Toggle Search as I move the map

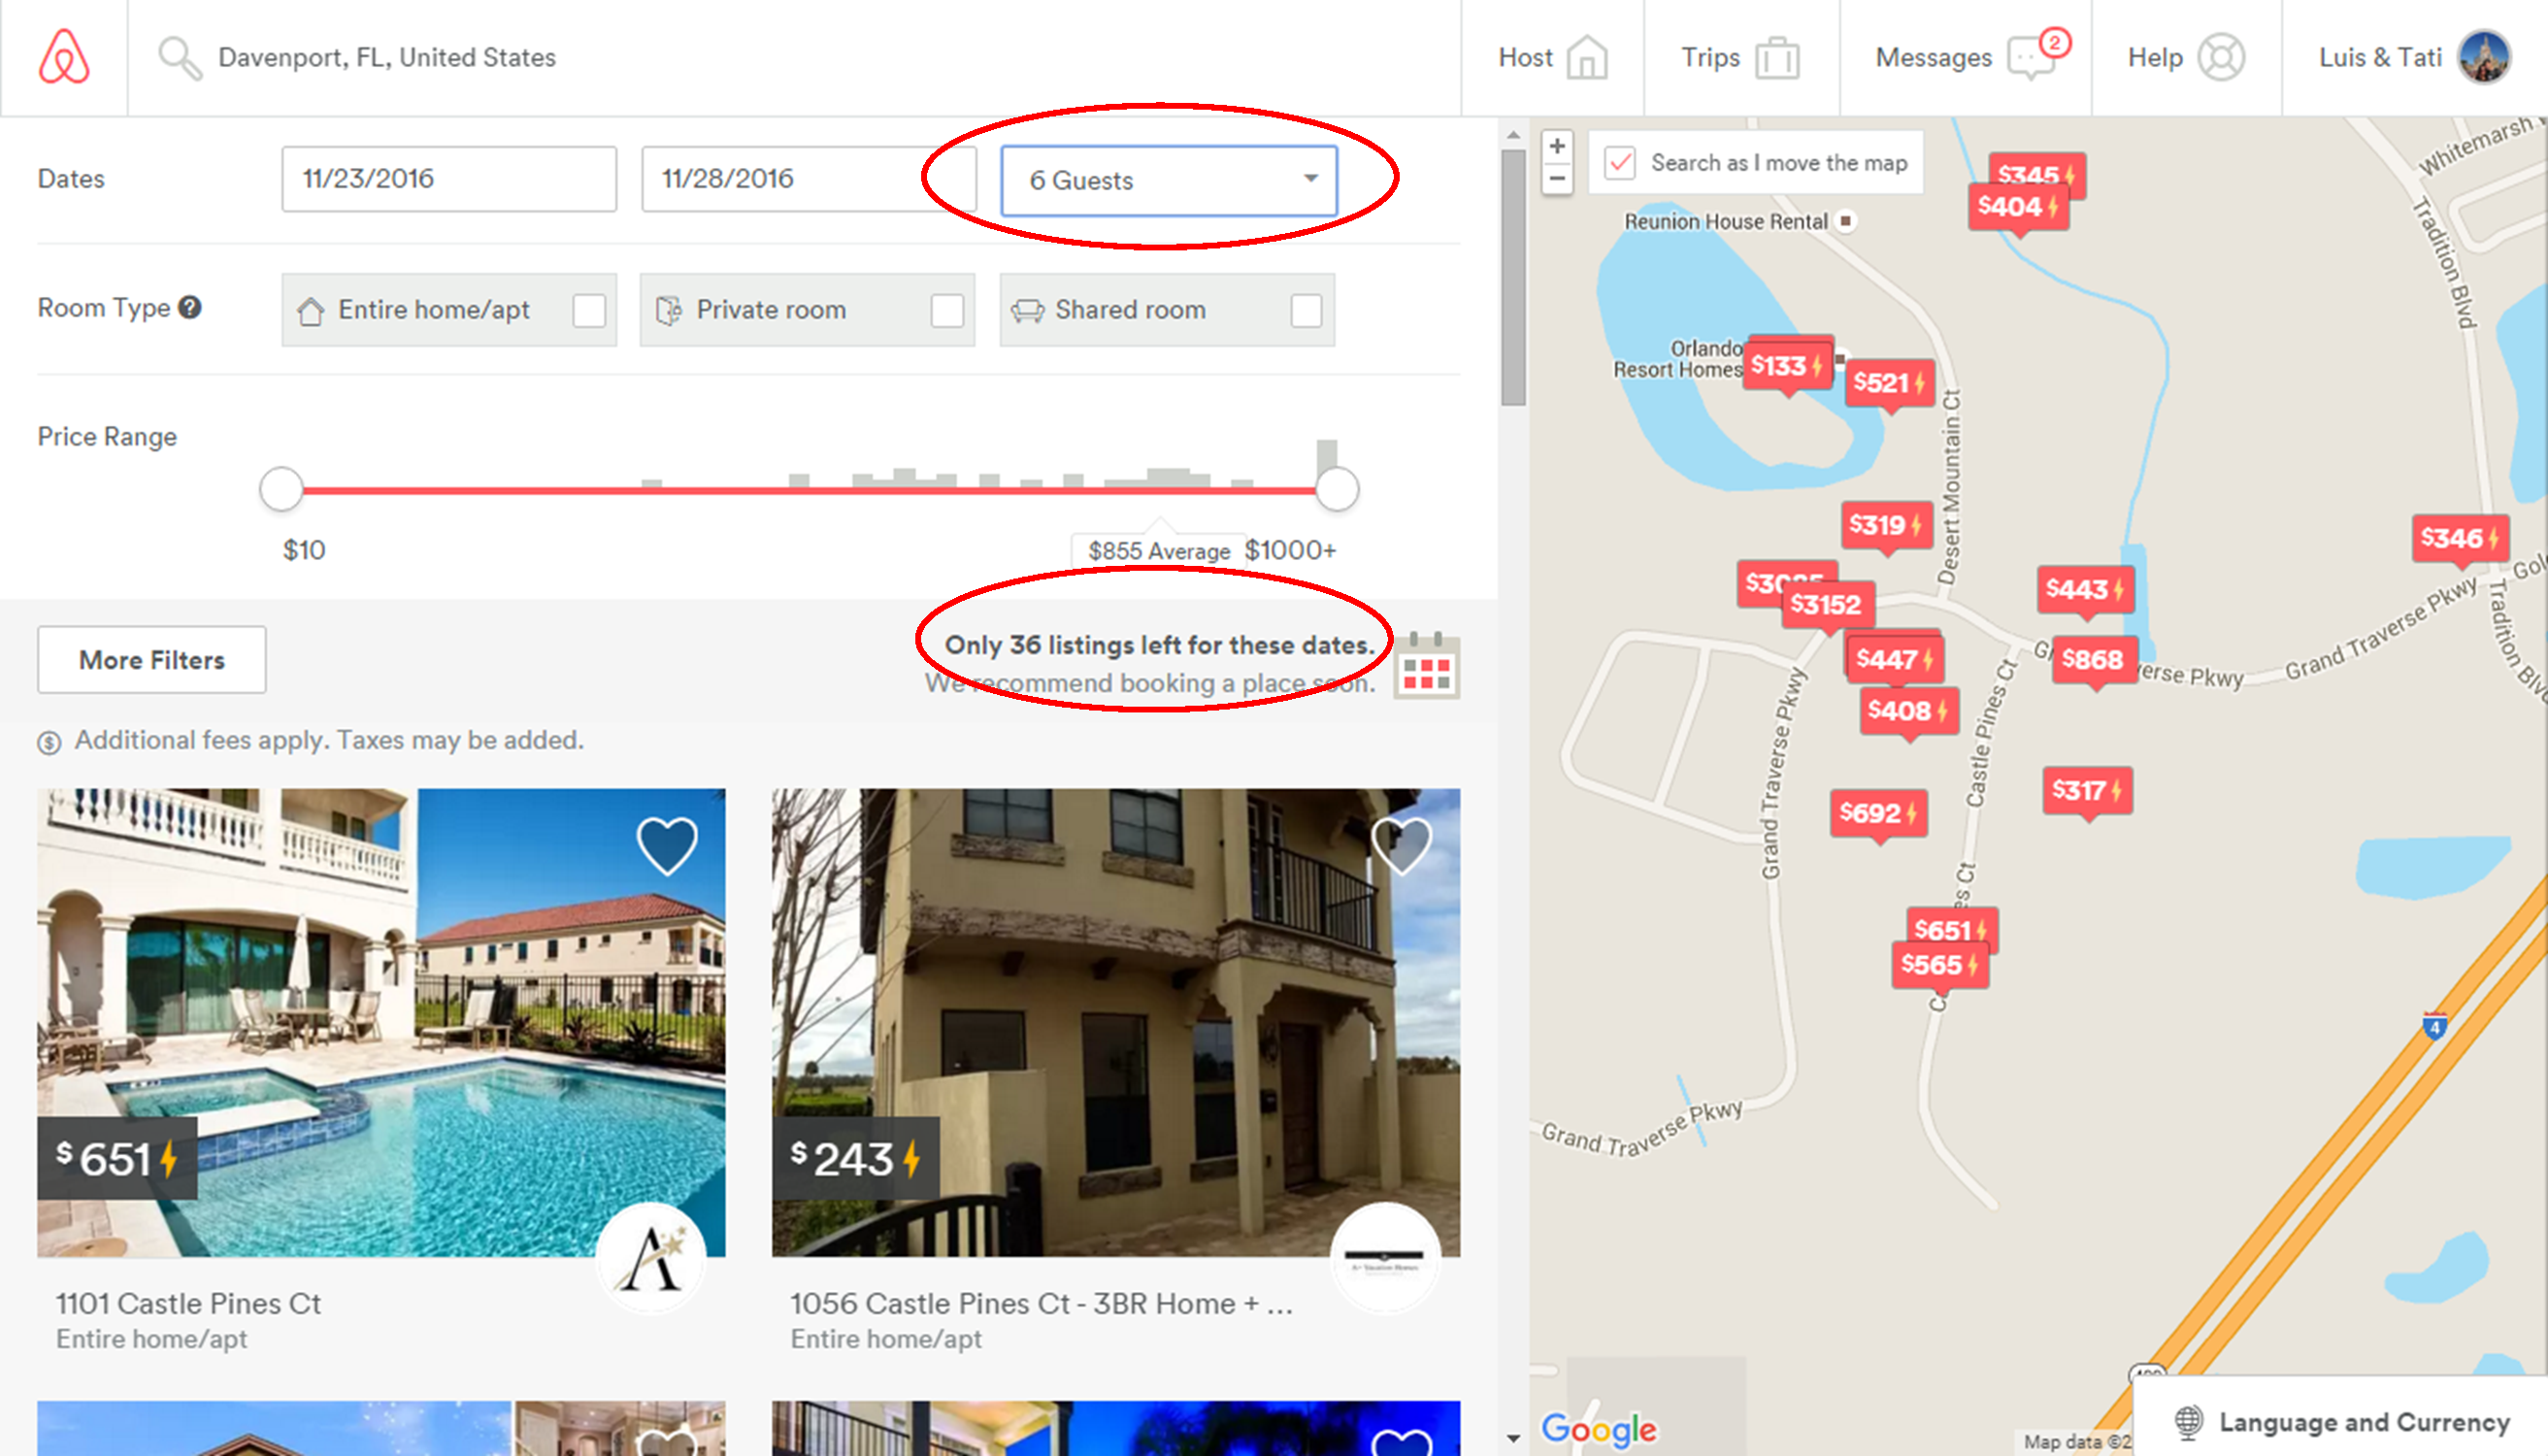point(1620,163)
